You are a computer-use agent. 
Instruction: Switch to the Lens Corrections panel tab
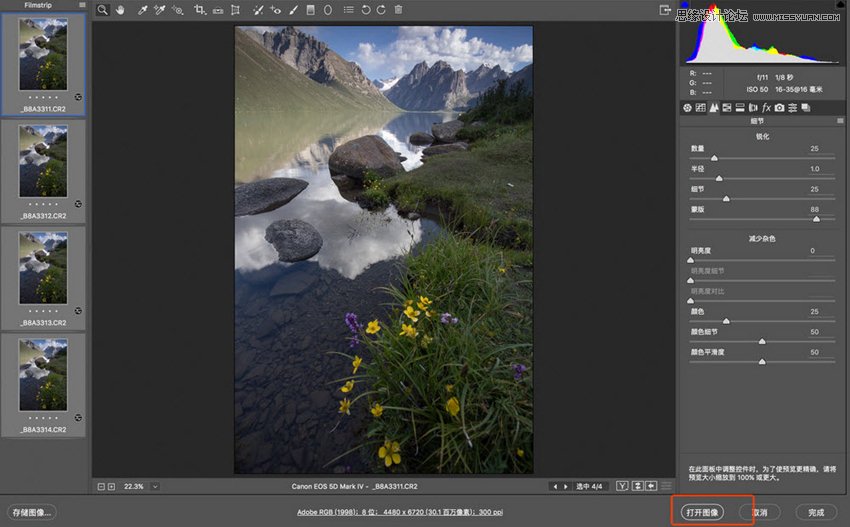753,108
